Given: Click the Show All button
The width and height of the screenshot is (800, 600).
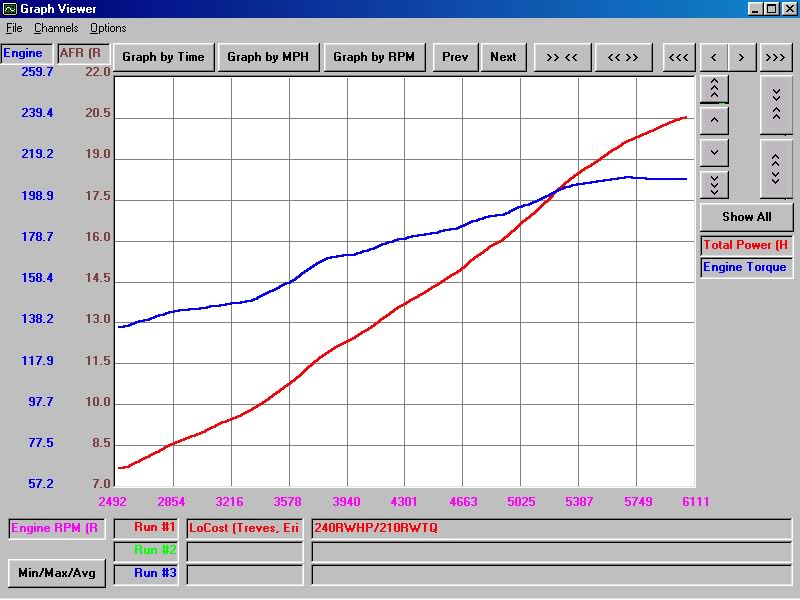Looking at the screenshot, I should click(746, 217).
